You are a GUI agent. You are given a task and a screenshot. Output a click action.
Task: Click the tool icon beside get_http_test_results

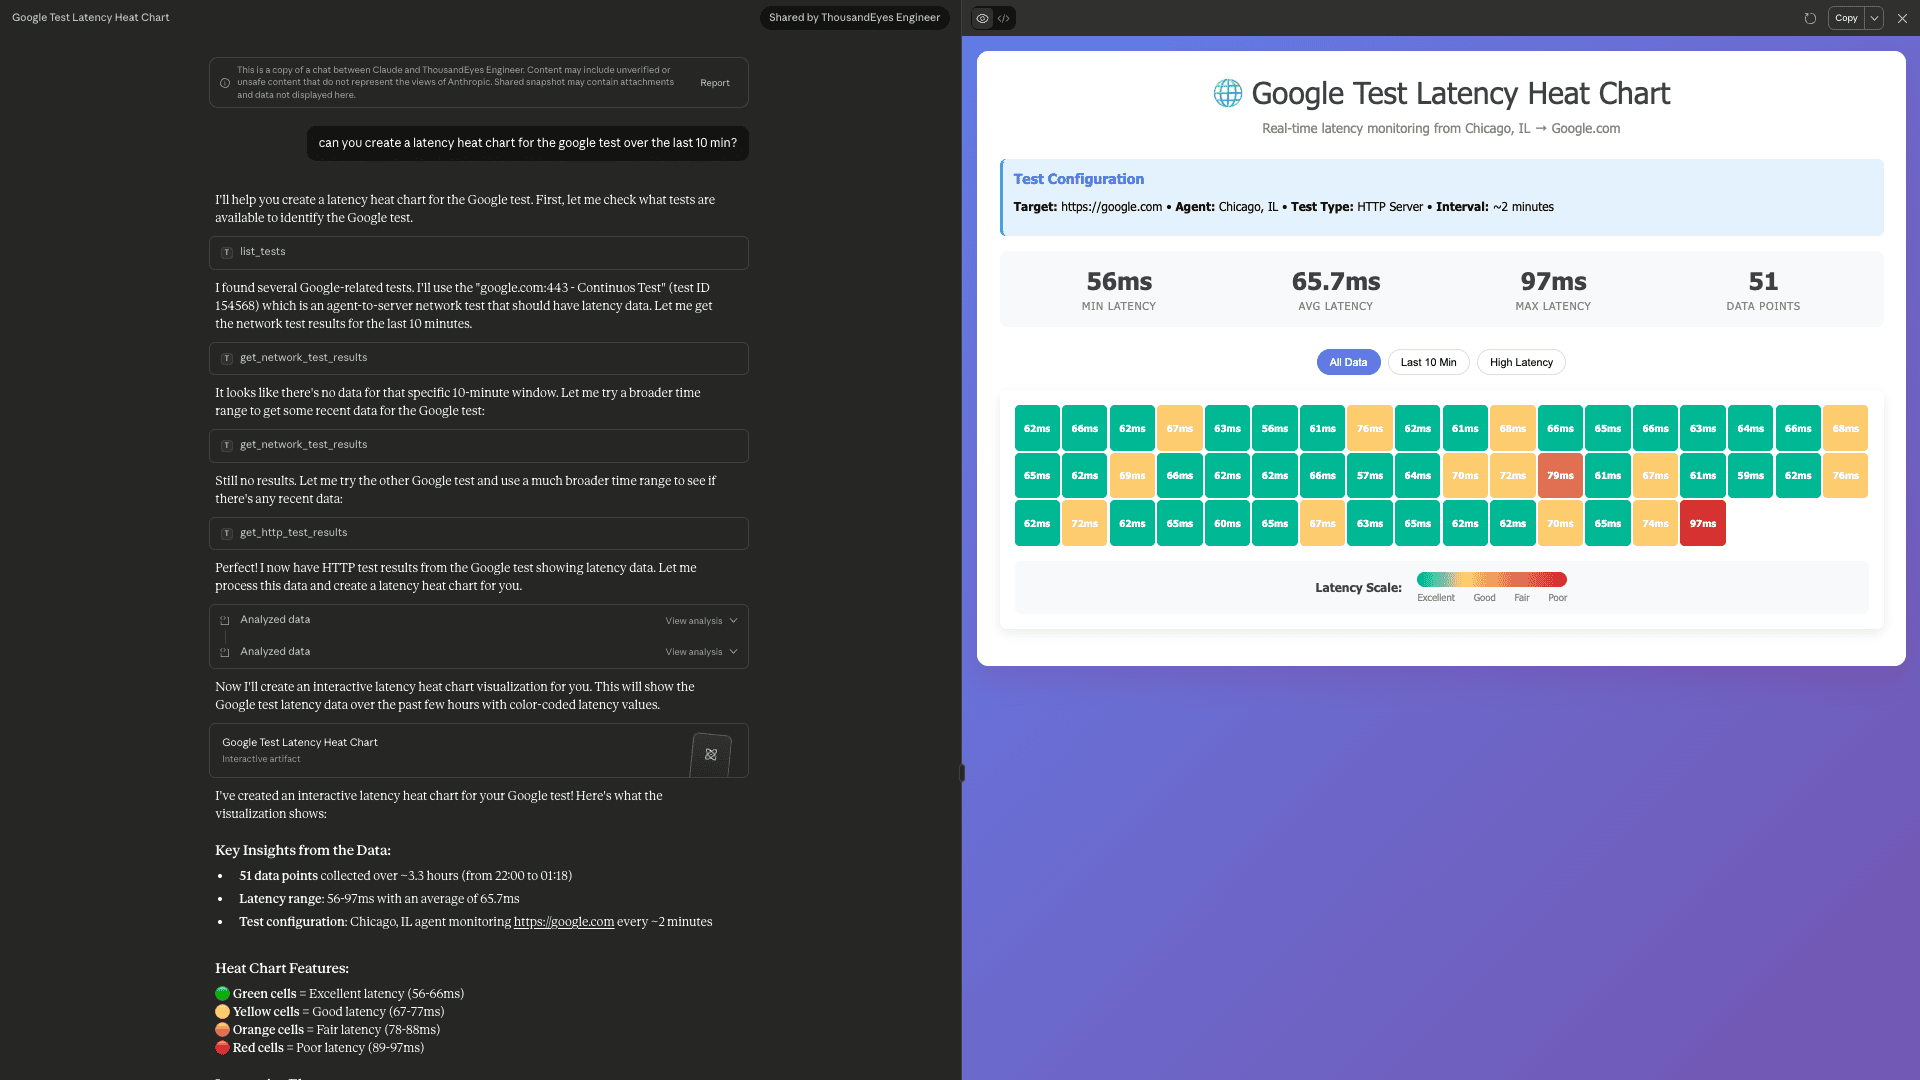point(227,533)
